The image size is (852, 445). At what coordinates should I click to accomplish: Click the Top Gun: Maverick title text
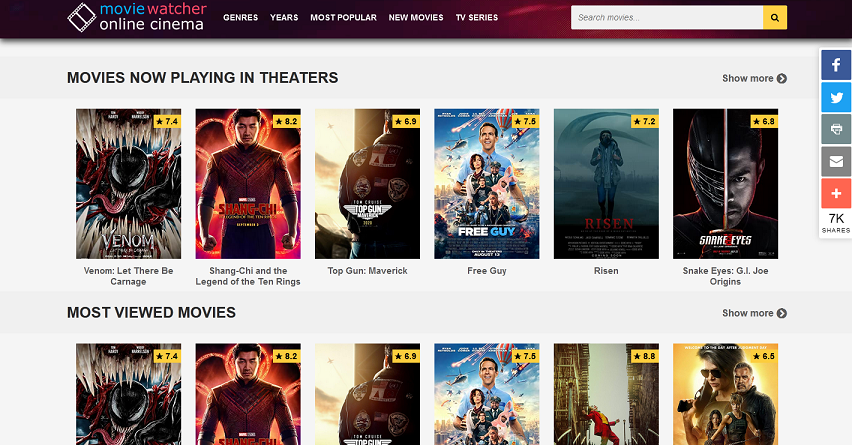[x=367, y=271]
